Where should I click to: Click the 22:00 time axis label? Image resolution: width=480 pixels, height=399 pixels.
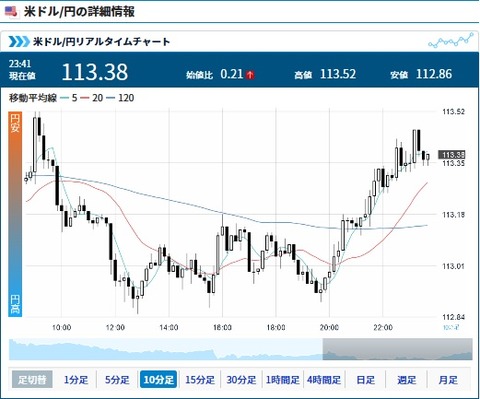[383, 327]
